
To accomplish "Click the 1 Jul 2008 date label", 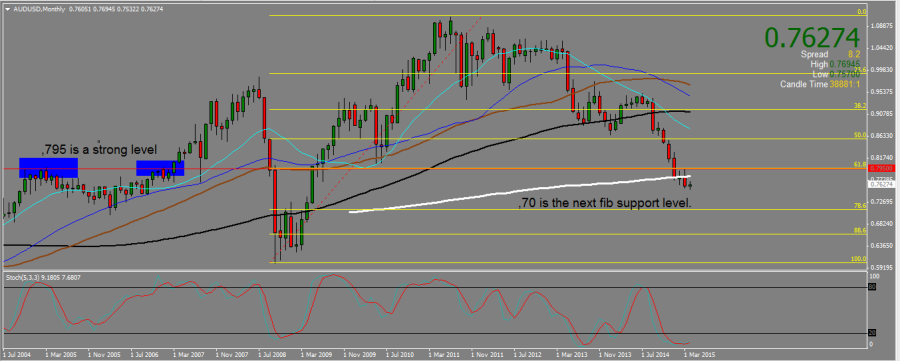I will pos(273,354).
